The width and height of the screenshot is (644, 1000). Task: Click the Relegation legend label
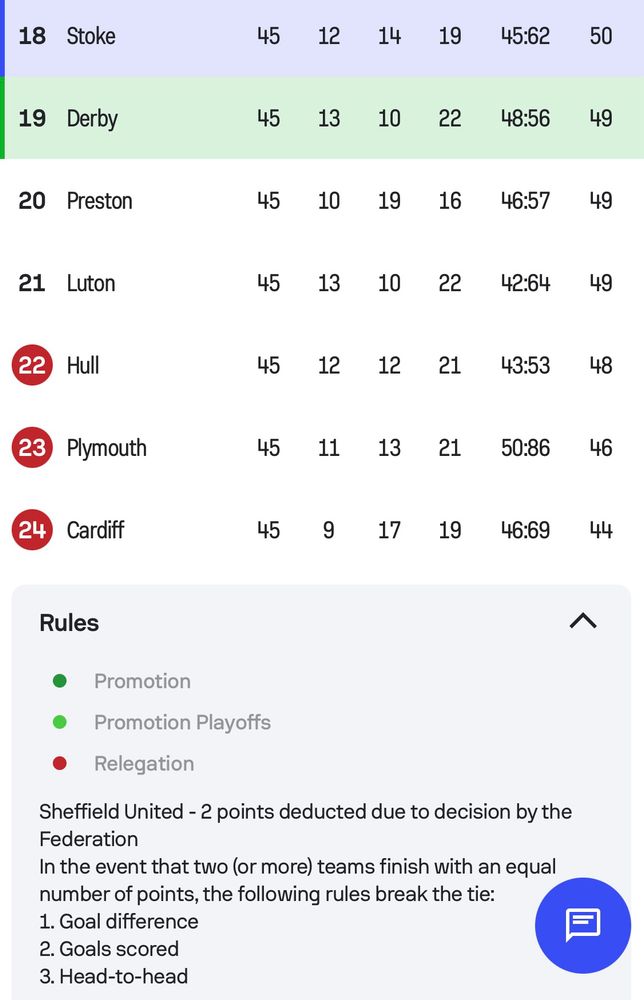tap(144, 763)
